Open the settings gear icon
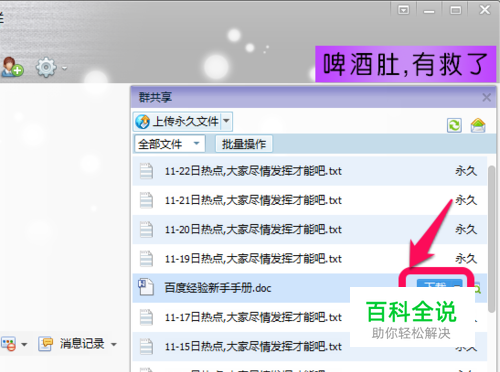This screenshot has height=372, width=500. pos(46,67)
